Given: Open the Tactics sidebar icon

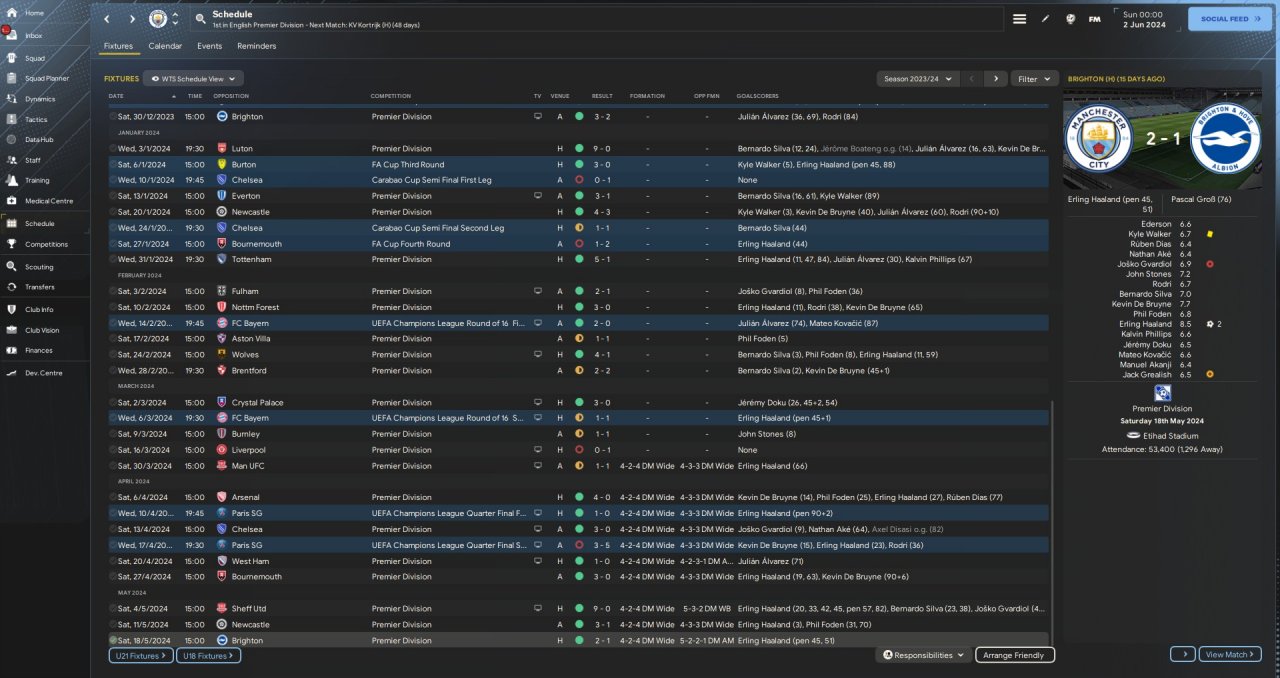Looking at the screenshot, I should coord(13,119).
